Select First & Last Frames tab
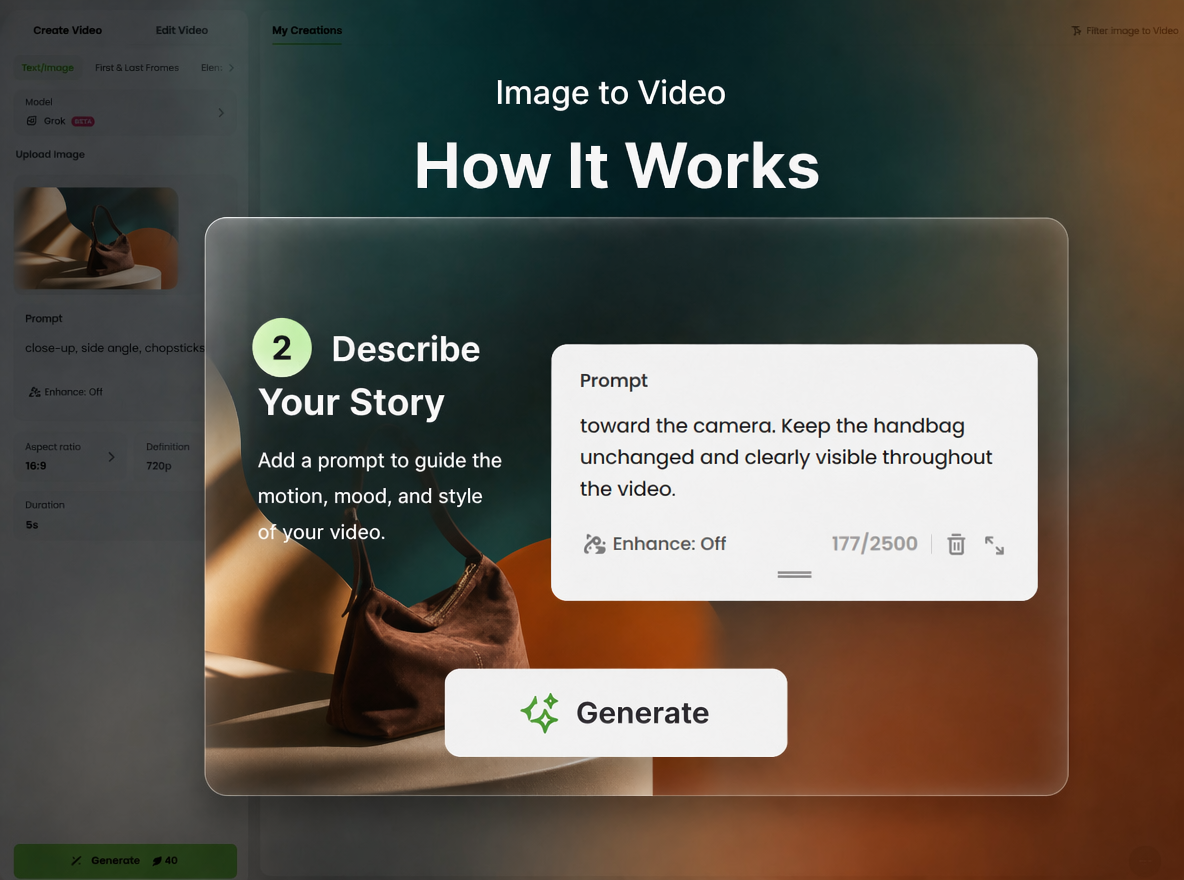 (137, 67)
